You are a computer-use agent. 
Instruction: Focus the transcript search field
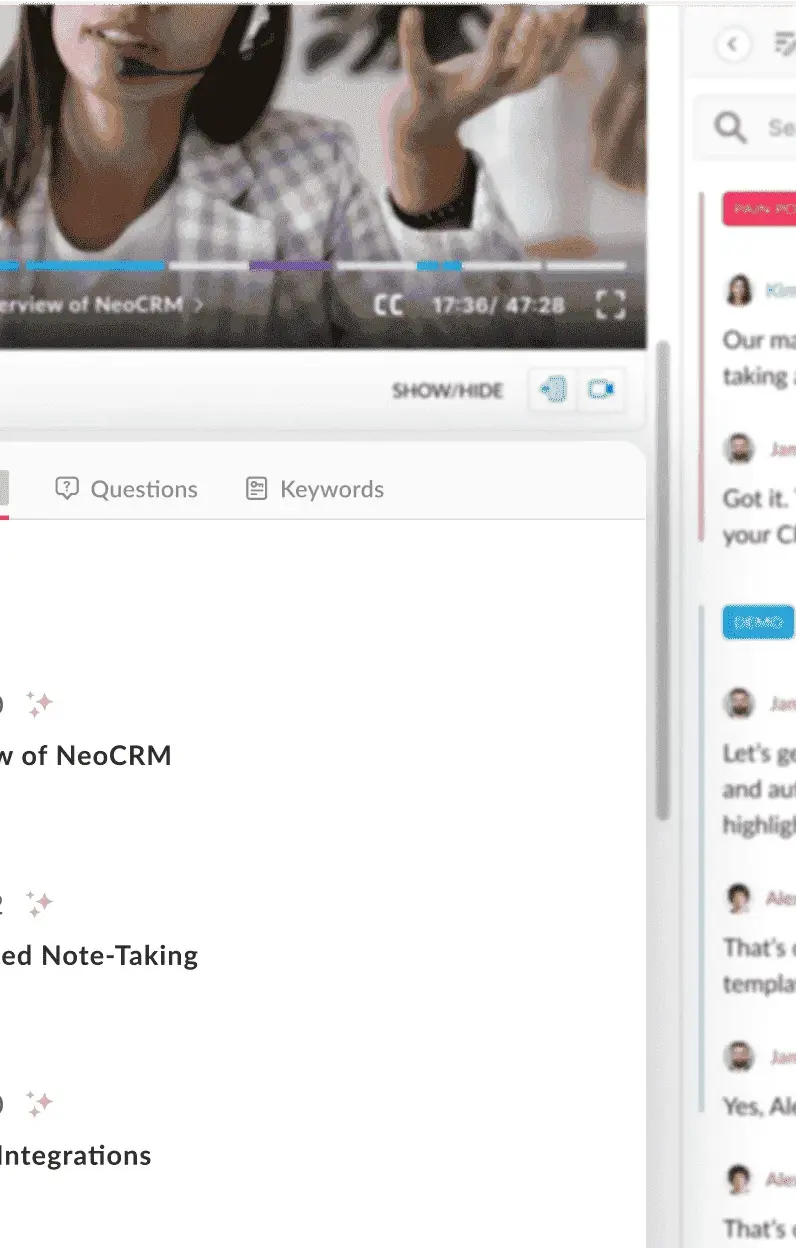click(745, 127)
